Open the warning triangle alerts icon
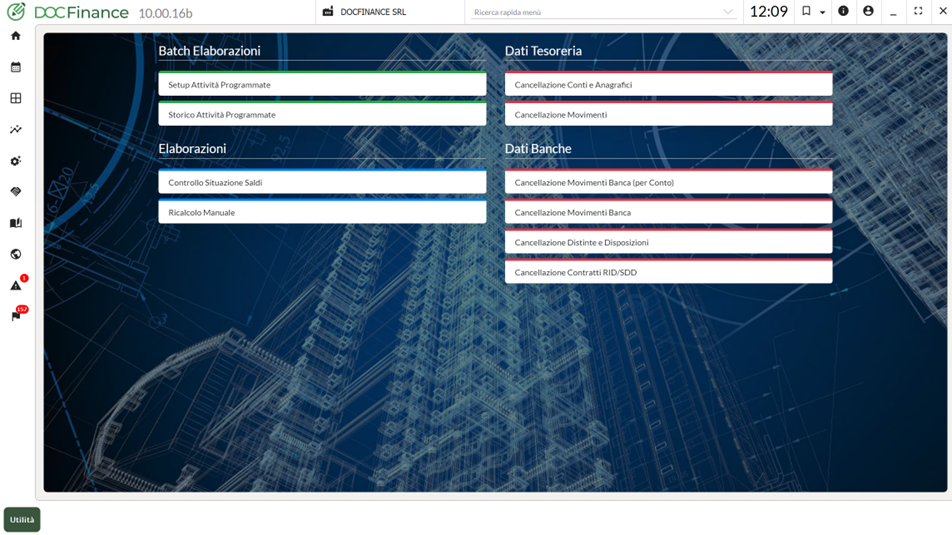Image resolution: width=952 pixels, height=535 pixels. [16, 285]
